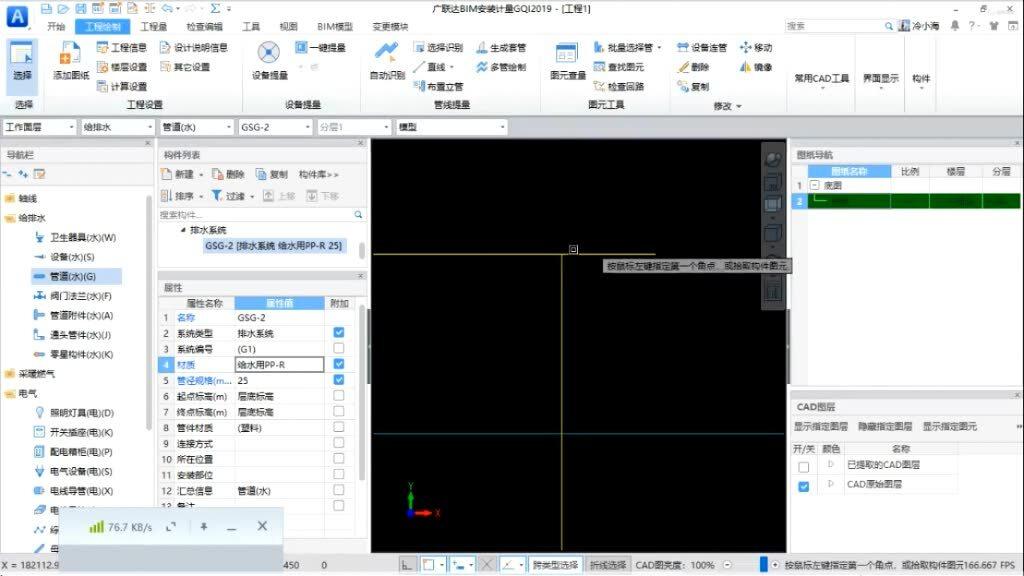Viewport: 1024px width, 576px height.
Task: Toggle the 材质 attach checkbox
Action: pyautogui.click(x=339, y=364)
